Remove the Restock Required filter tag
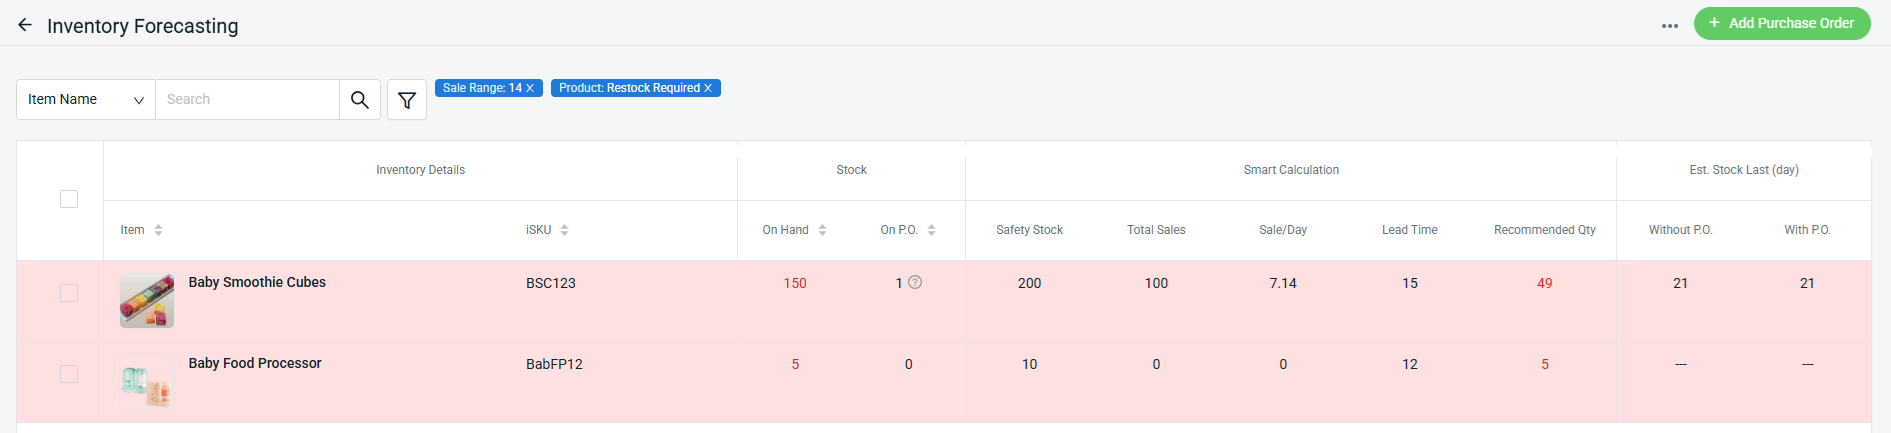This screenshot has height=433, width=1891. pyautogui.click(x=708, y=88)
